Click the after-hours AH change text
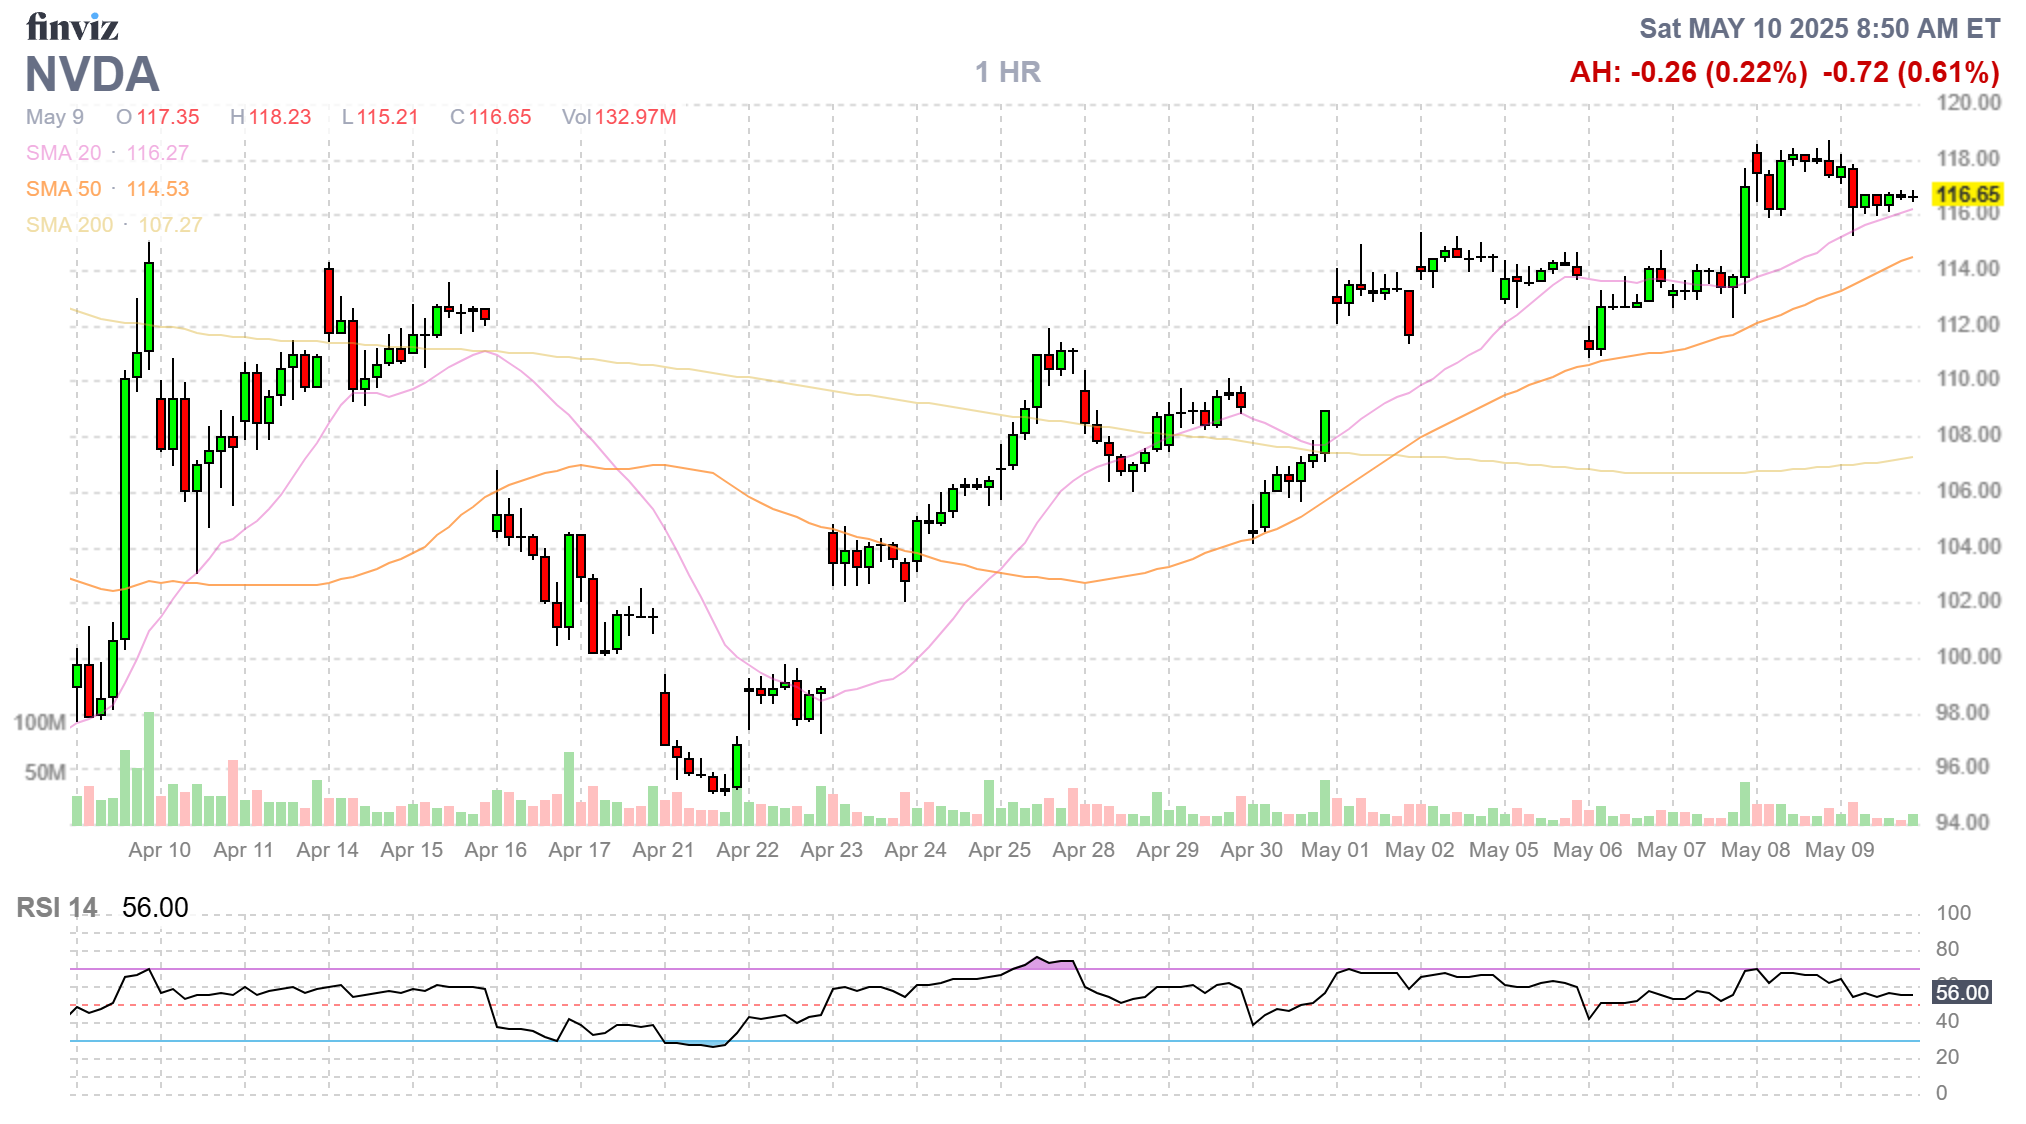Image resolution: width=2026 pixels, height=1124 pixels. pyautogui.click(x=1688, y=72)
